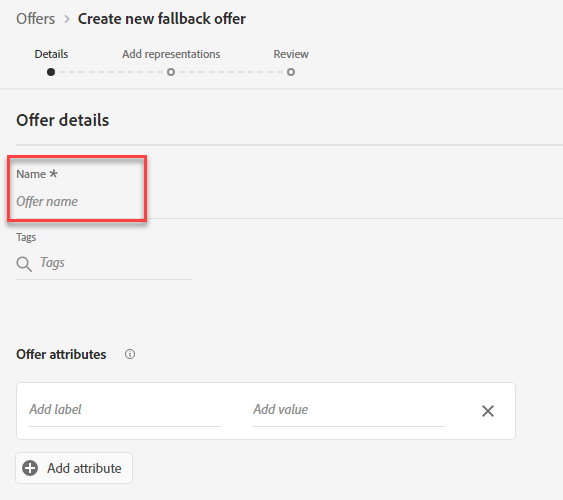Open info tooltip beside Offer attributes

(130, 354)
